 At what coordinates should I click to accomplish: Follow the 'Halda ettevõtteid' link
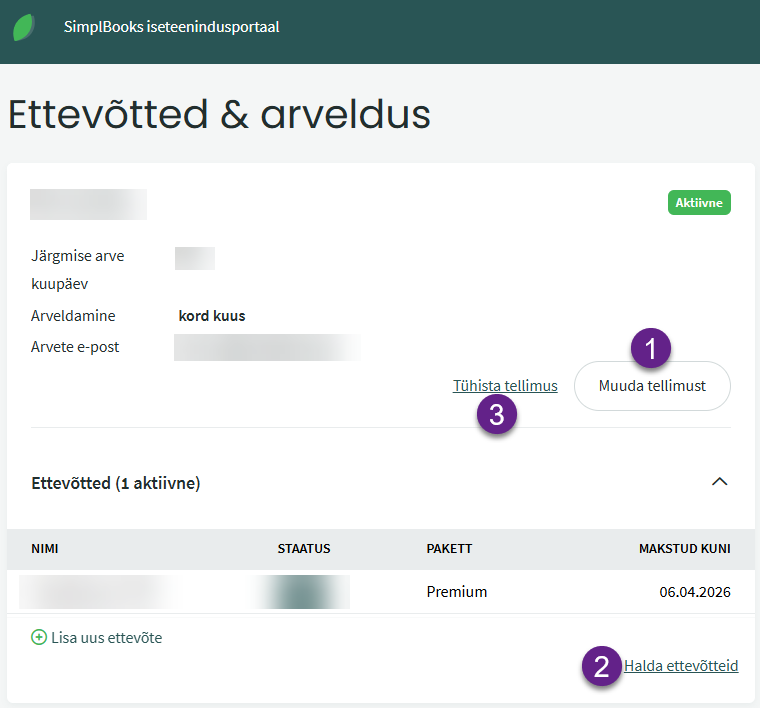681,666
